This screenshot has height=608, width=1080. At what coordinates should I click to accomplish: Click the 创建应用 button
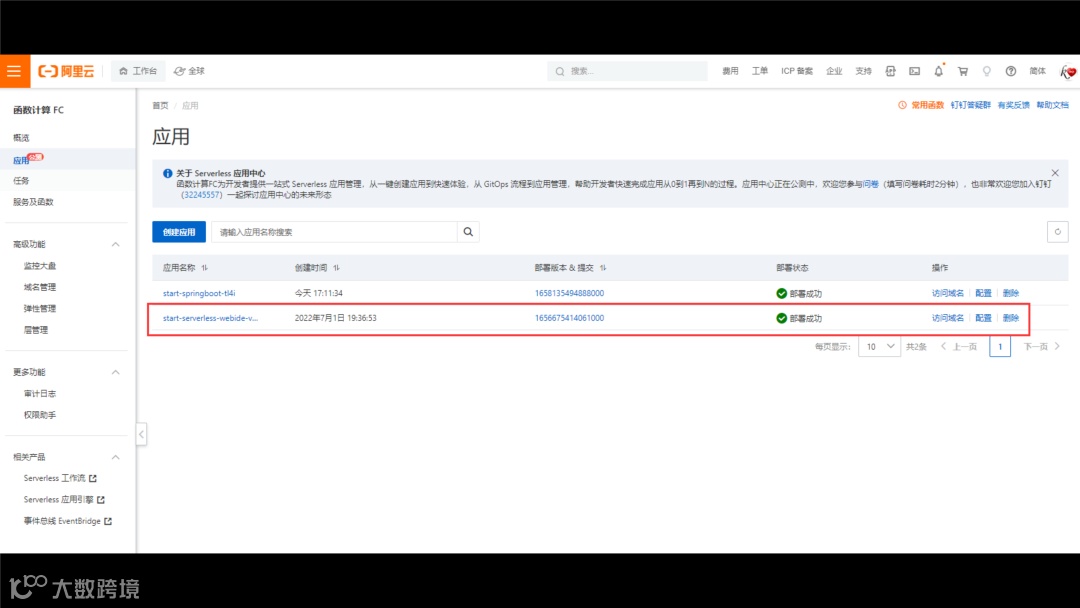pyautogui.click(x=178, y=231)
